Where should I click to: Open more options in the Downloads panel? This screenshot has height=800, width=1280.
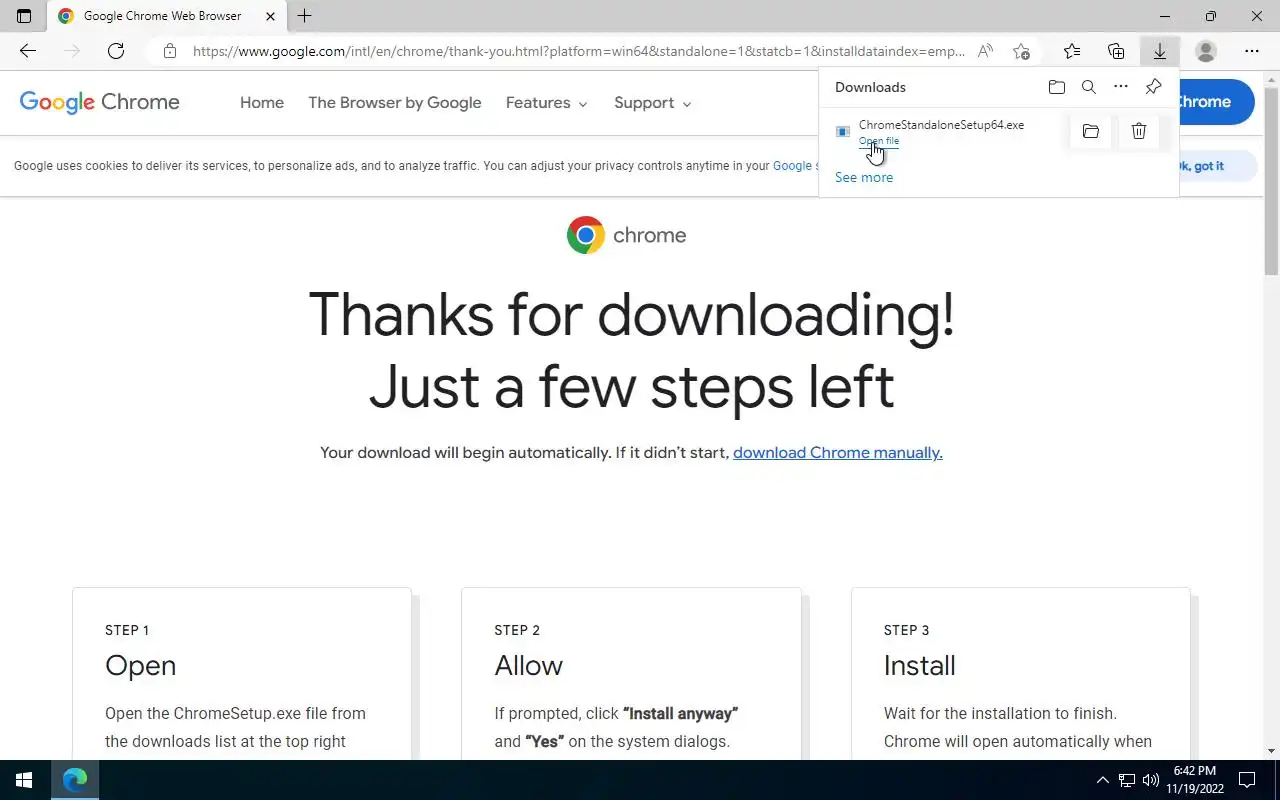[x=1121, y=87]
